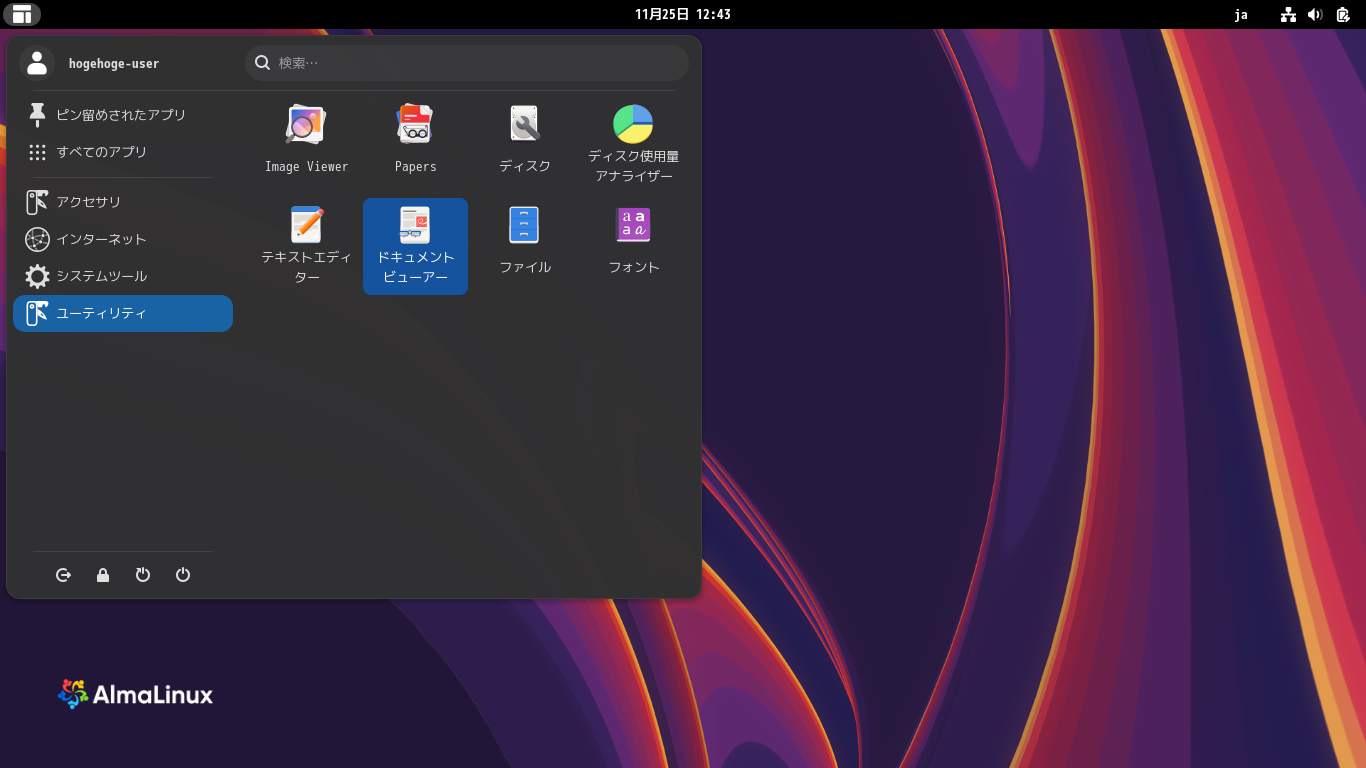Open the ディスク disk utility

click(x=524, y=140)
